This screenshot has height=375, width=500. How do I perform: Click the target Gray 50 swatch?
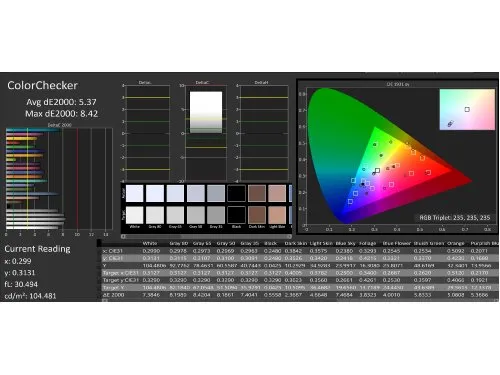pyautogui.click(x=196, y=215)
